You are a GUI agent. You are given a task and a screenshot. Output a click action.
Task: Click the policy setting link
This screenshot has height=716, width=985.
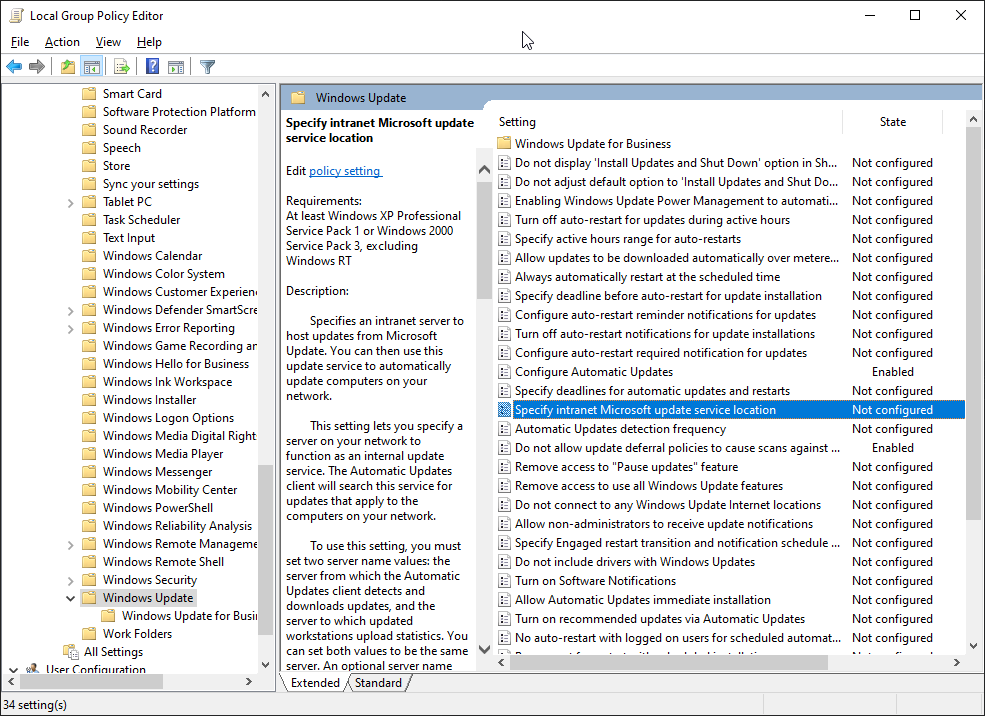pyautogui.click(x=345, y=171)
